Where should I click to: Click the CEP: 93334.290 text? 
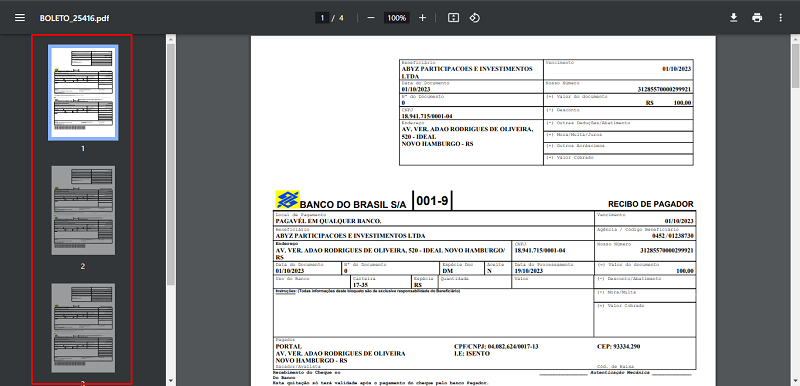[618, 347]
